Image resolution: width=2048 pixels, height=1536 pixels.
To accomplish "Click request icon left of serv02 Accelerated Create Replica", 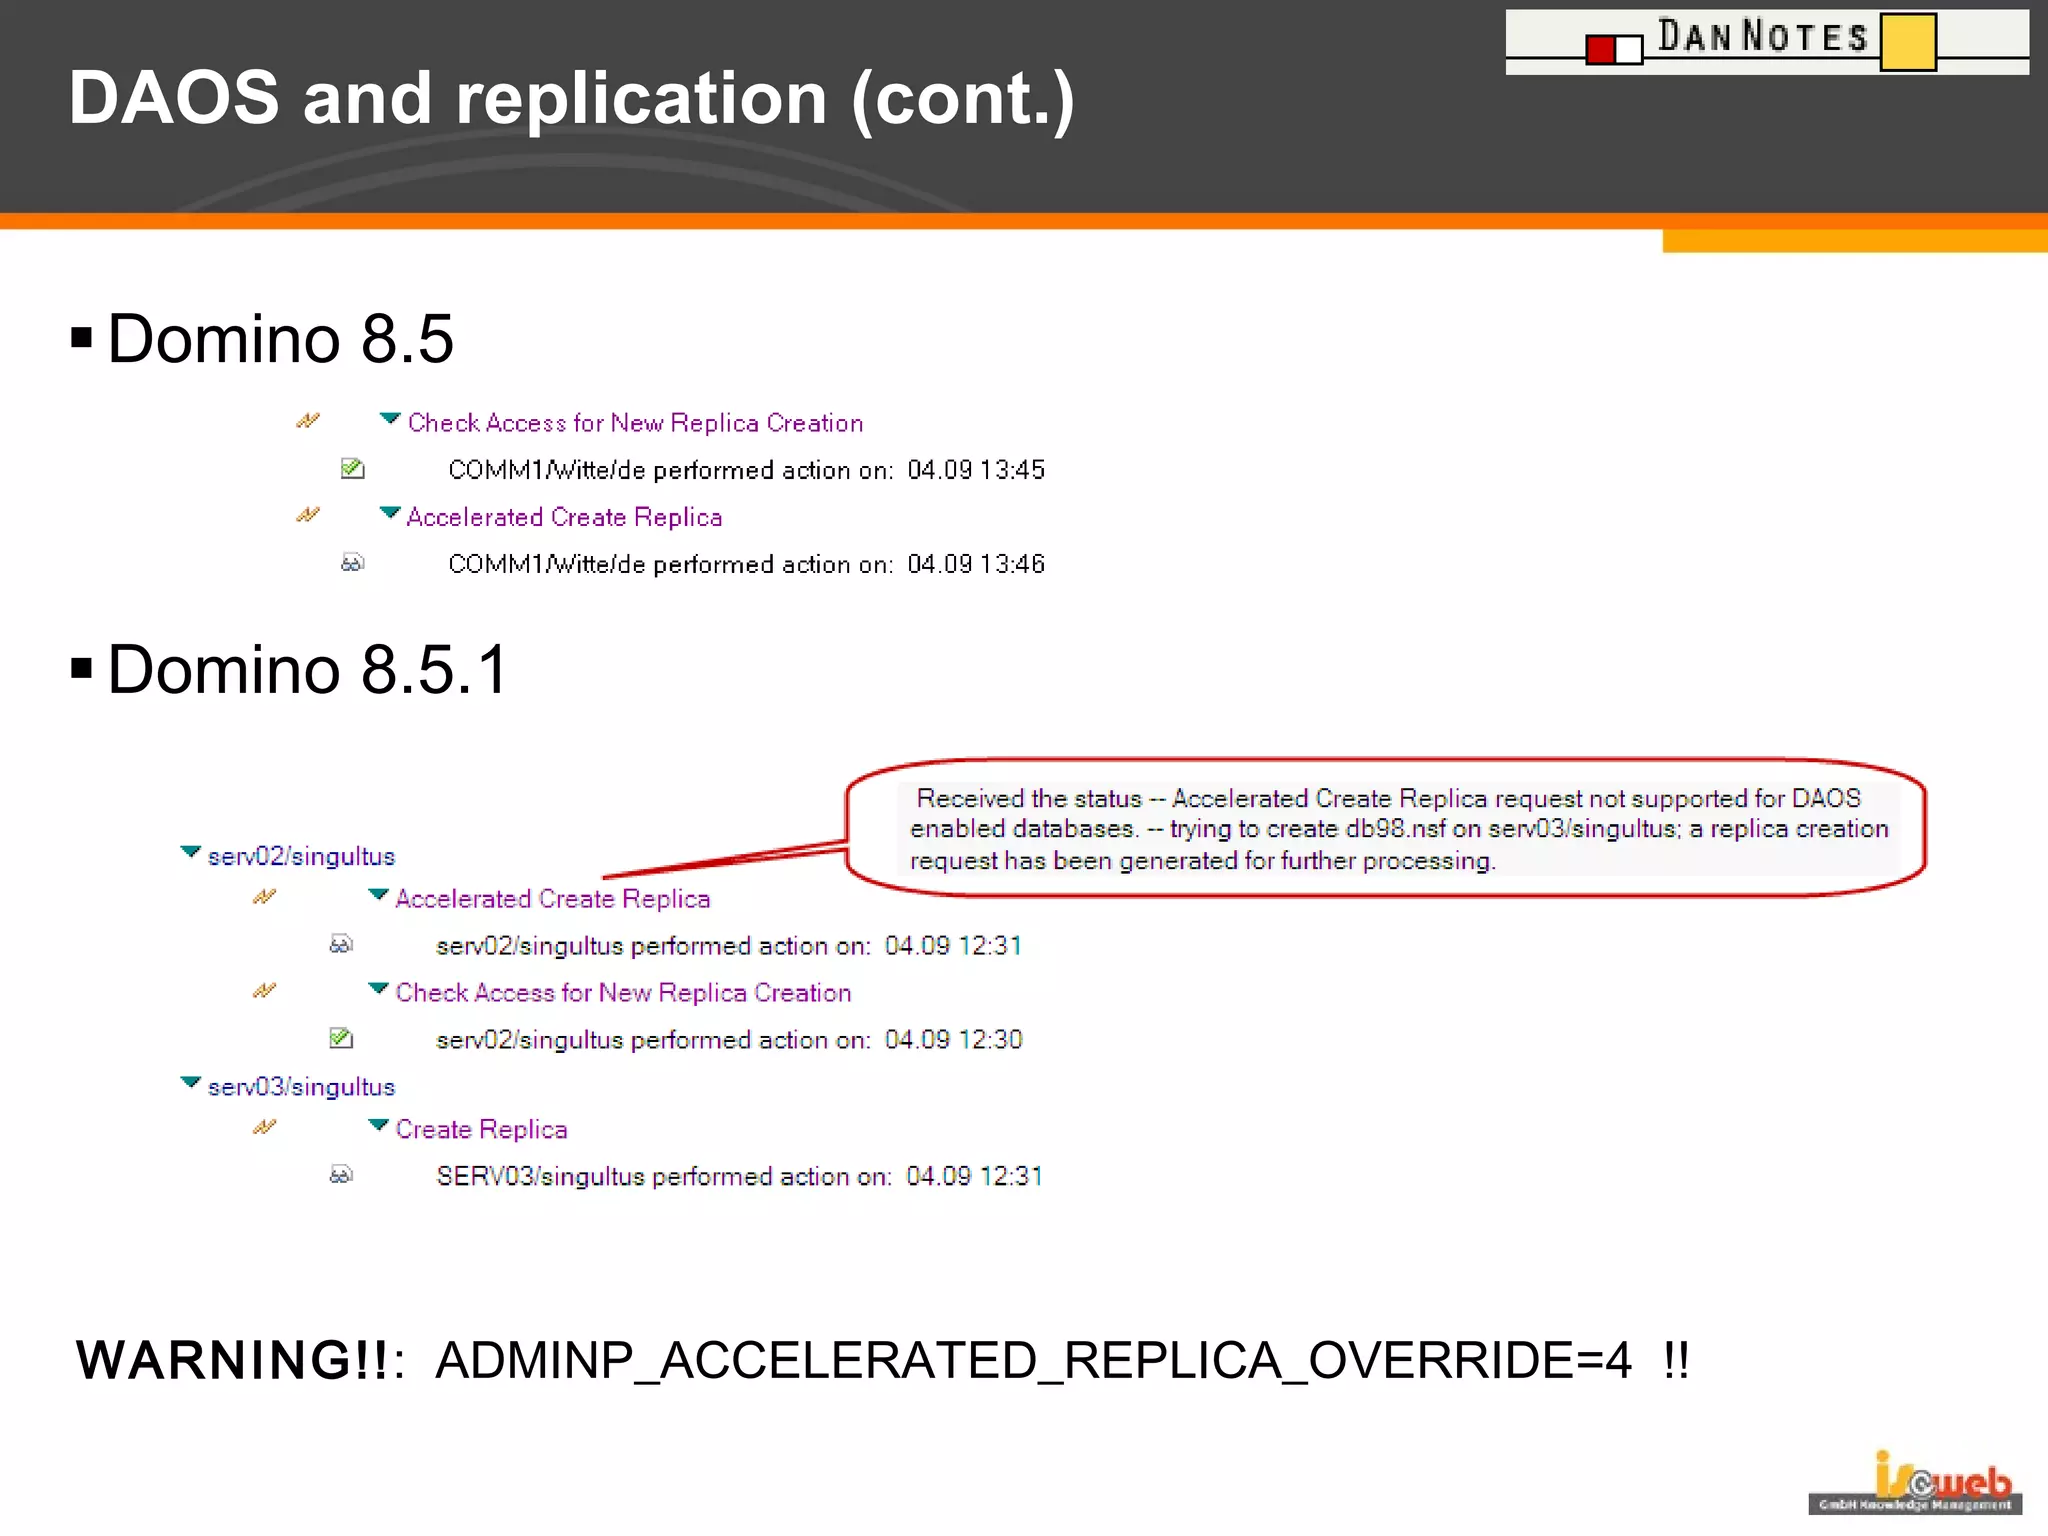I will (264, 897).
